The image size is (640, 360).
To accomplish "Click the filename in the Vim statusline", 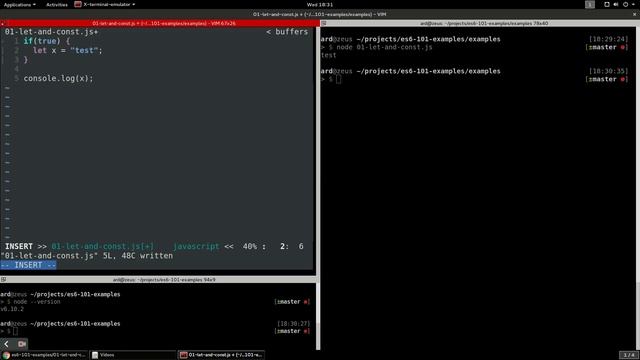I will coord(102,247).
